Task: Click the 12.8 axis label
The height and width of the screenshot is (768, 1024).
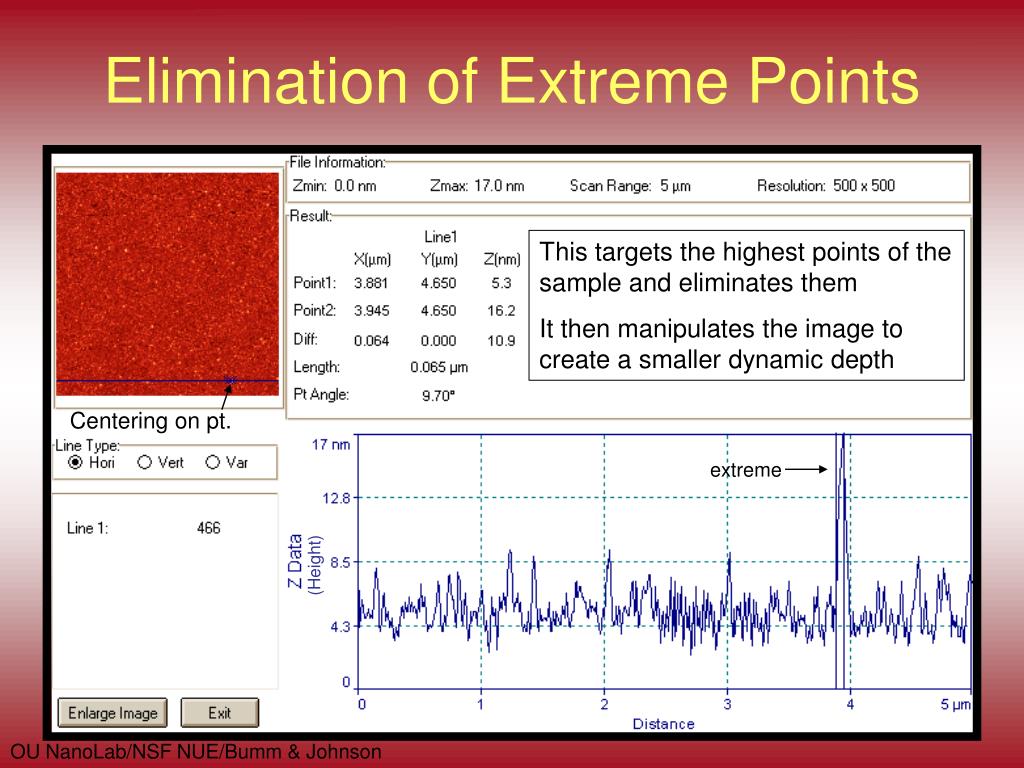Action: point(337,498)
